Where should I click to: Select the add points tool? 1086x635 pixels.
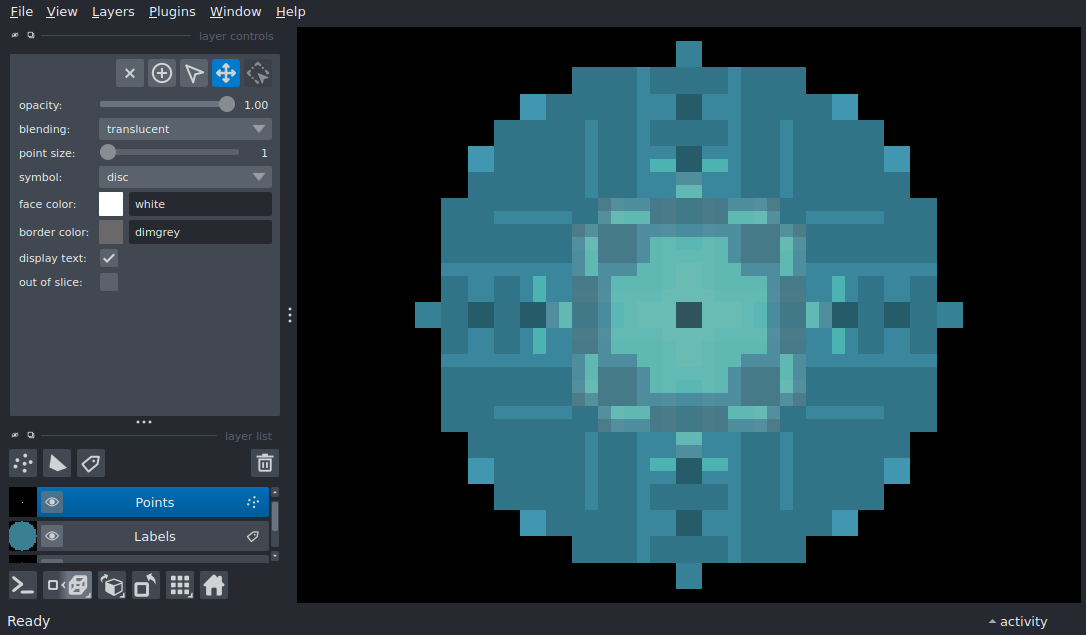tap(161, 73)
